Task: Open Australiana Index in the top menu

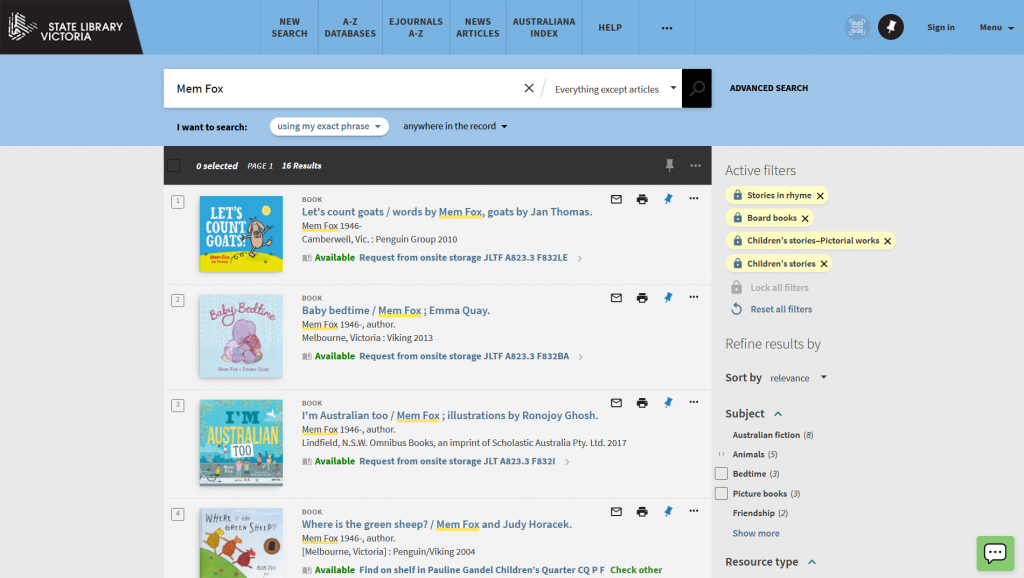Action: (544, 27)
